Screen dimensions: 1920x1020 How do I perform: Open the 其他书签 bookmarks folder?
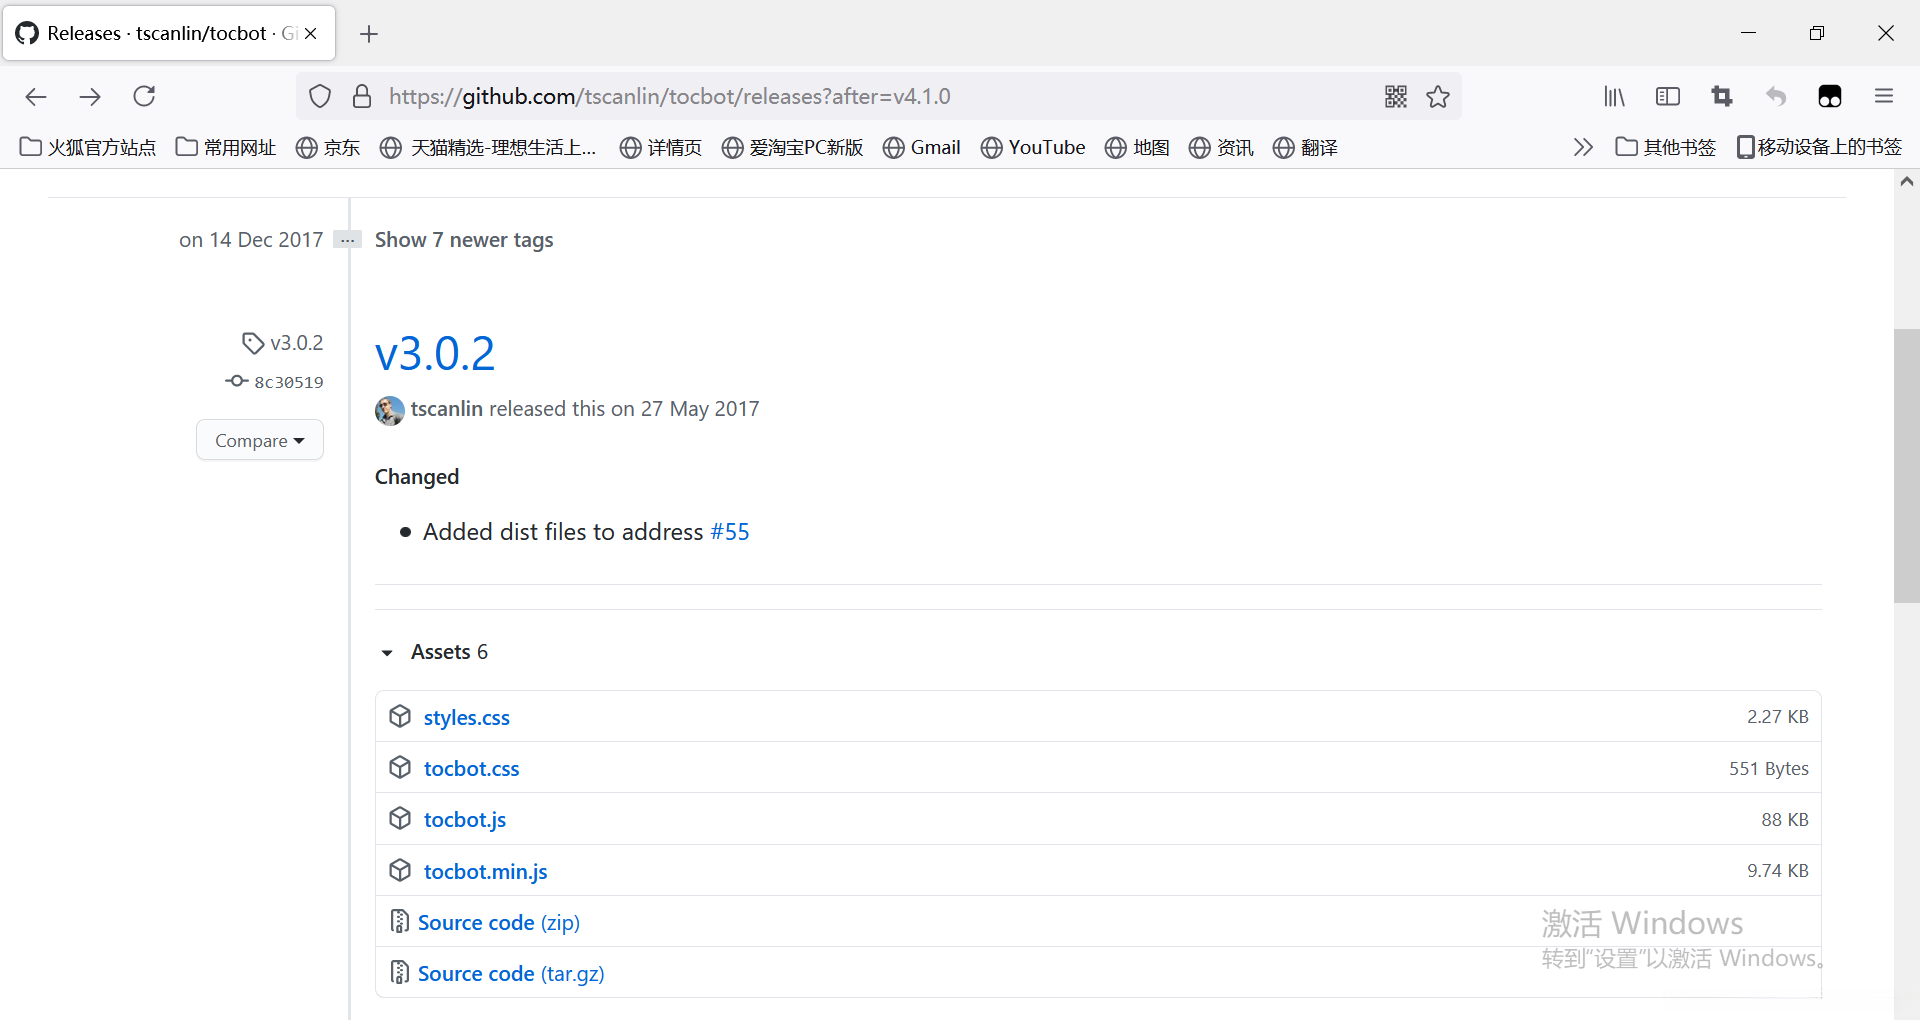pos(1666,148)
